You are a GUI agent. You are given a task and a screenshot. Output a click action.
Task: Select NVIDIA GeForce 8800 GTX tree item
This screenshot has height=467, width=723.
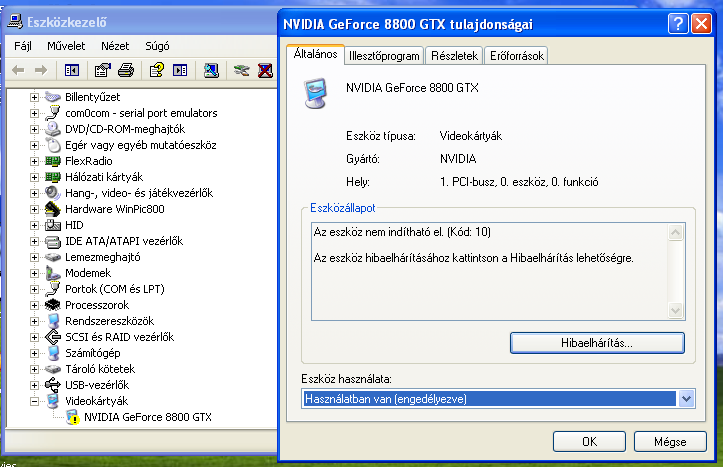pos(148,417)
